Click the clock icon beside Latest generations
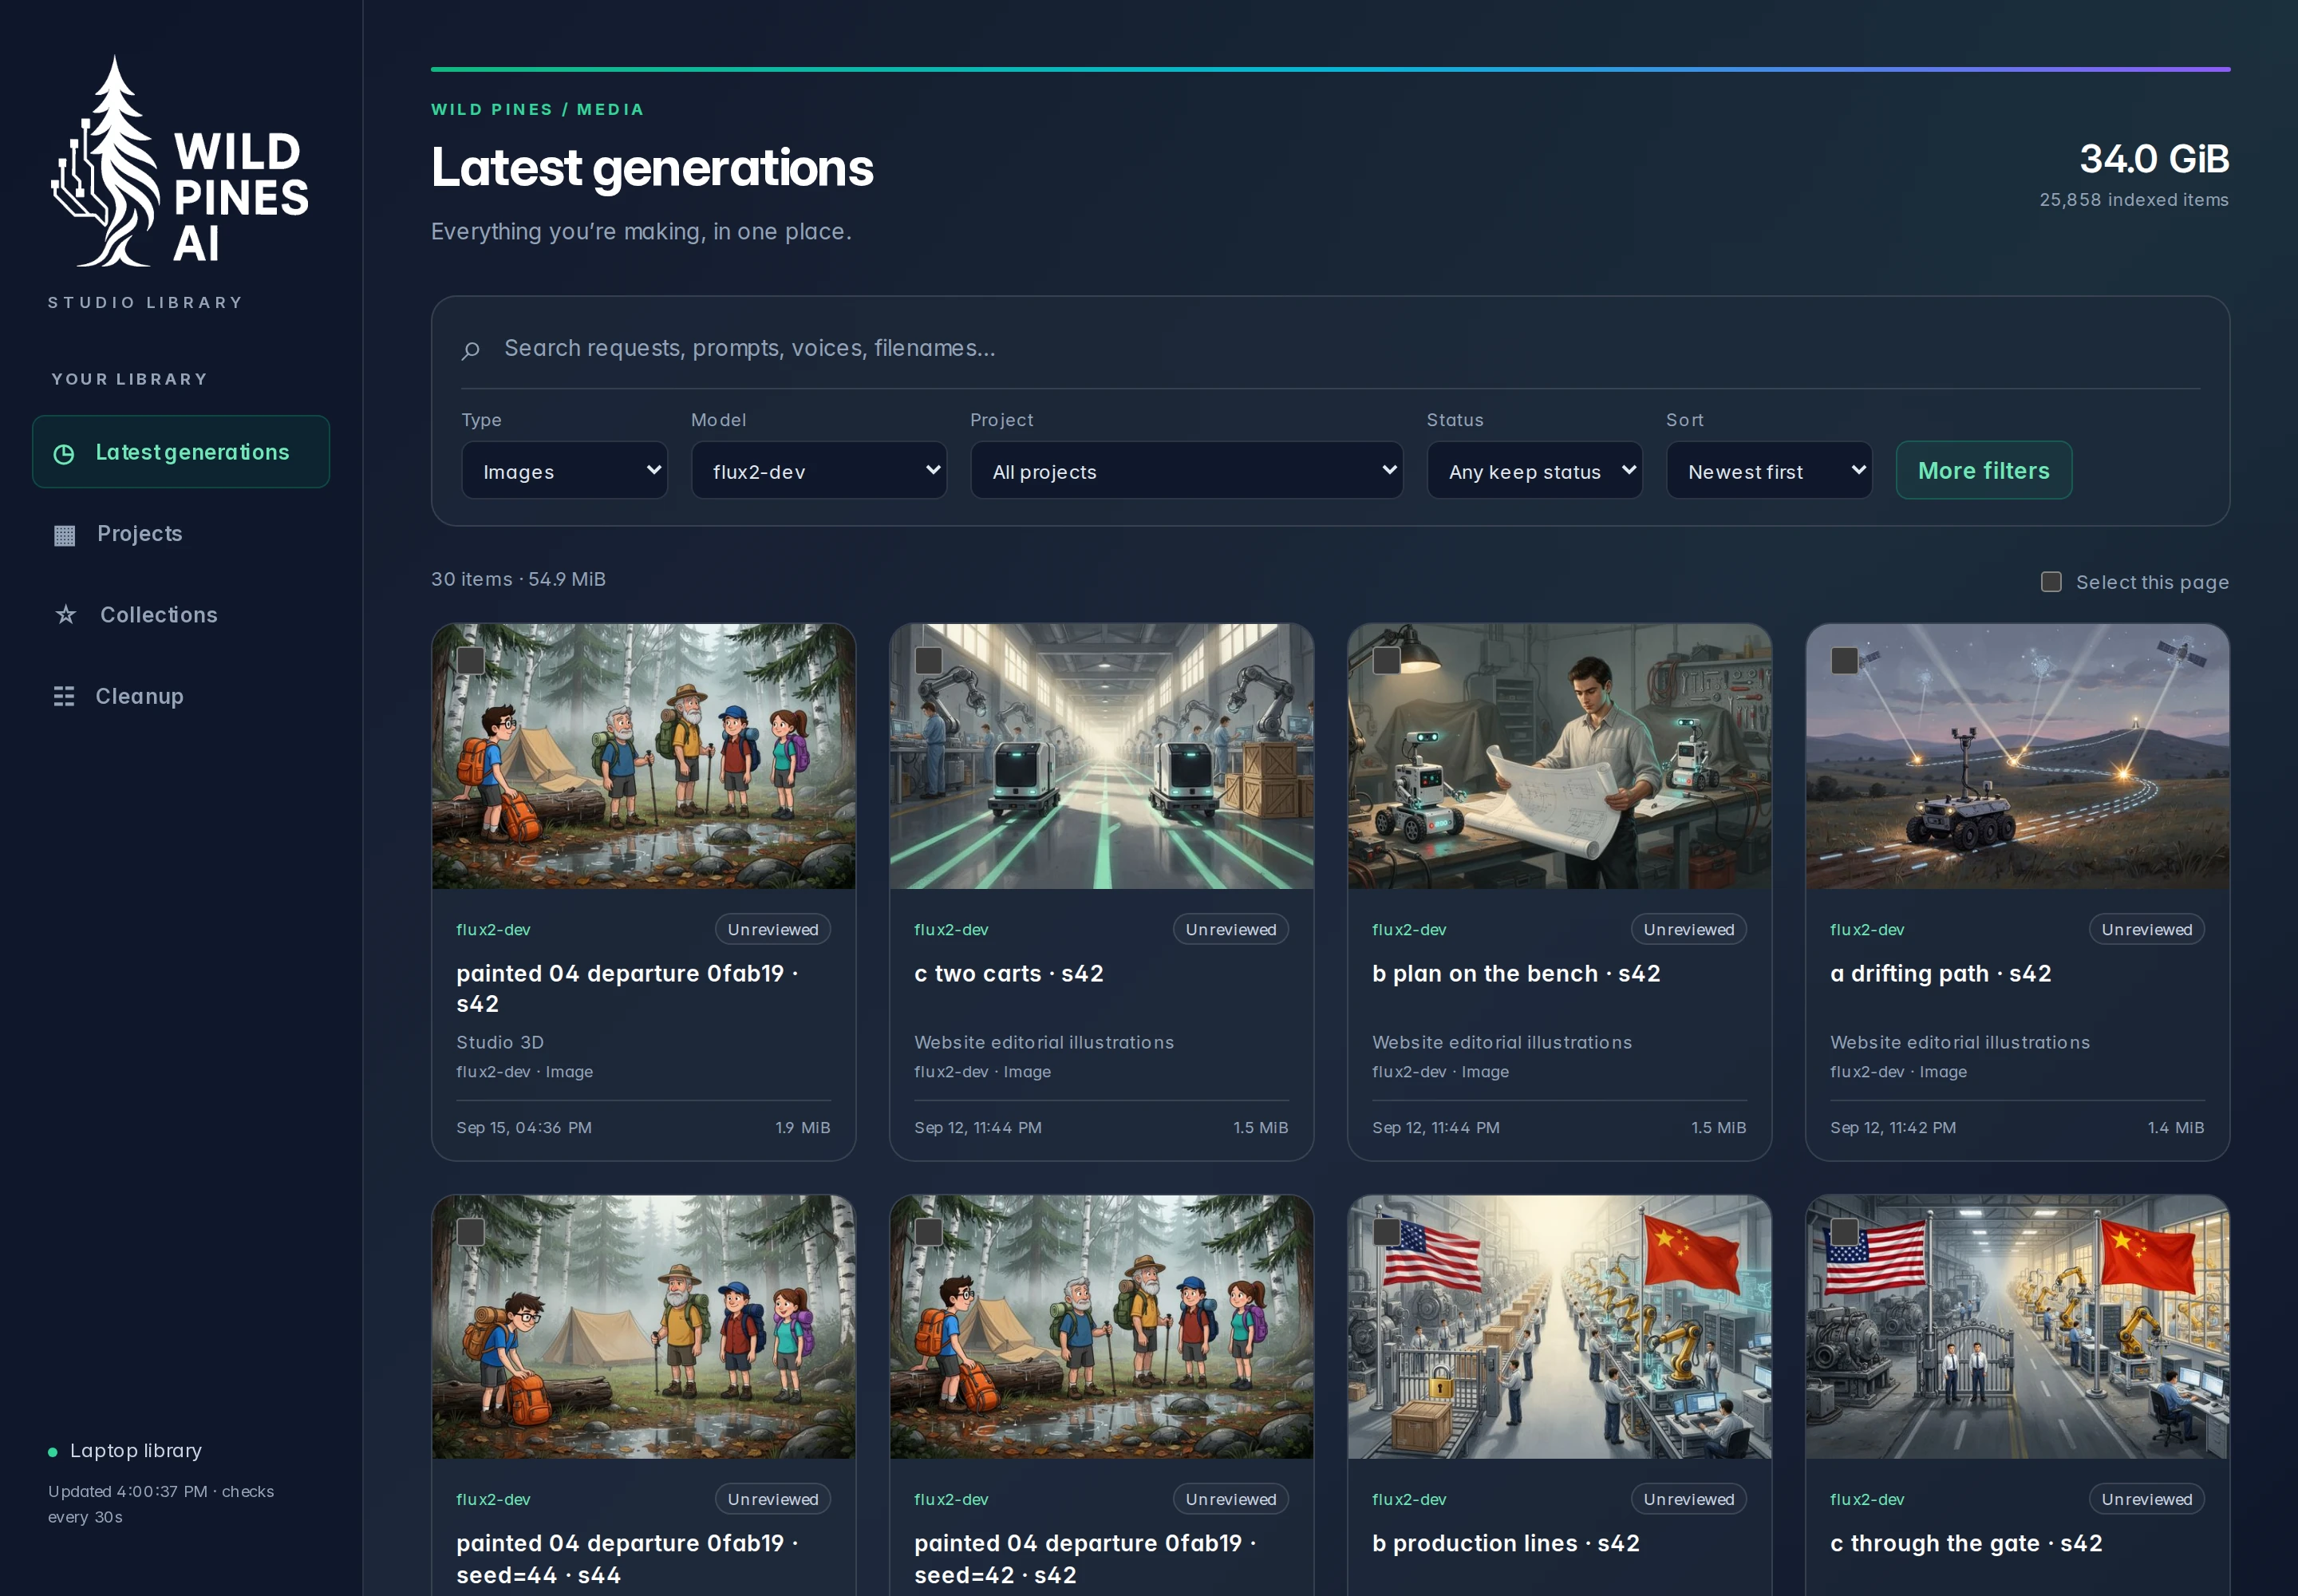The image size is (2298, 1596). tap(64, 454)
